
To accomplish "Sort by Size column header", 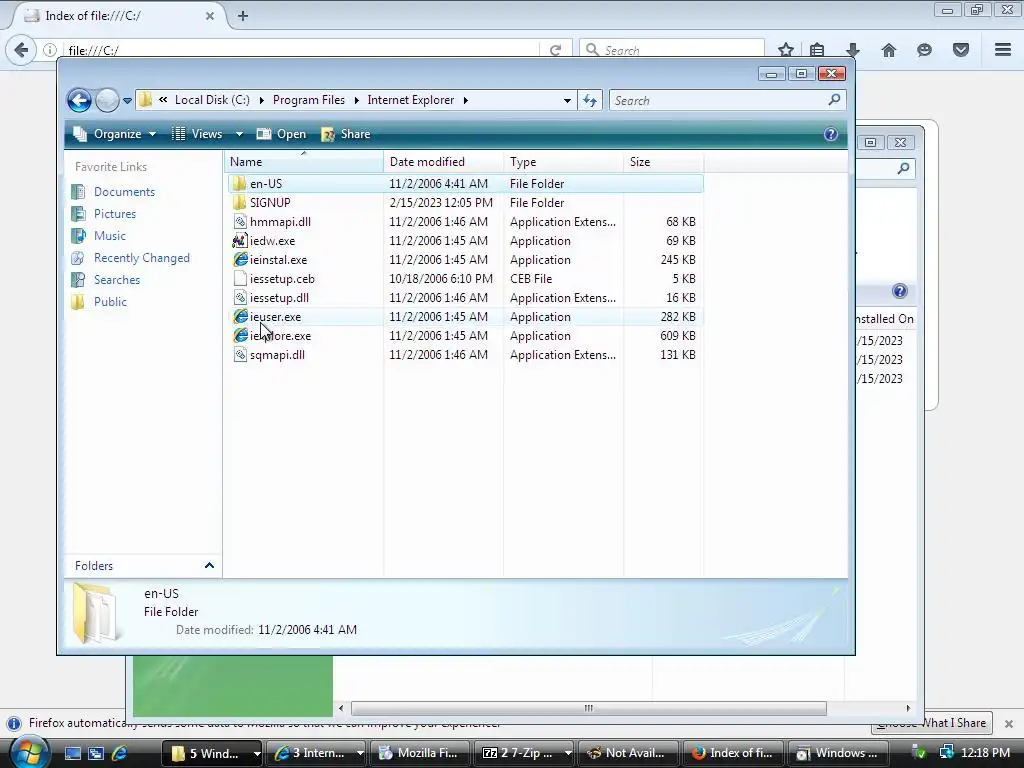I will [664, 162].
